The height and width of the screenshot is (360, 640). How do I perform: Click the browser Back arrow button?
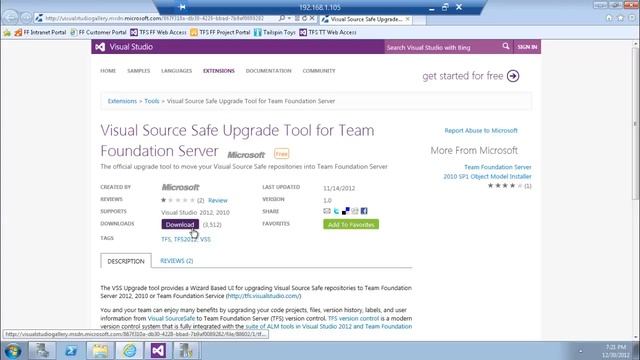(x=10, y=18)
